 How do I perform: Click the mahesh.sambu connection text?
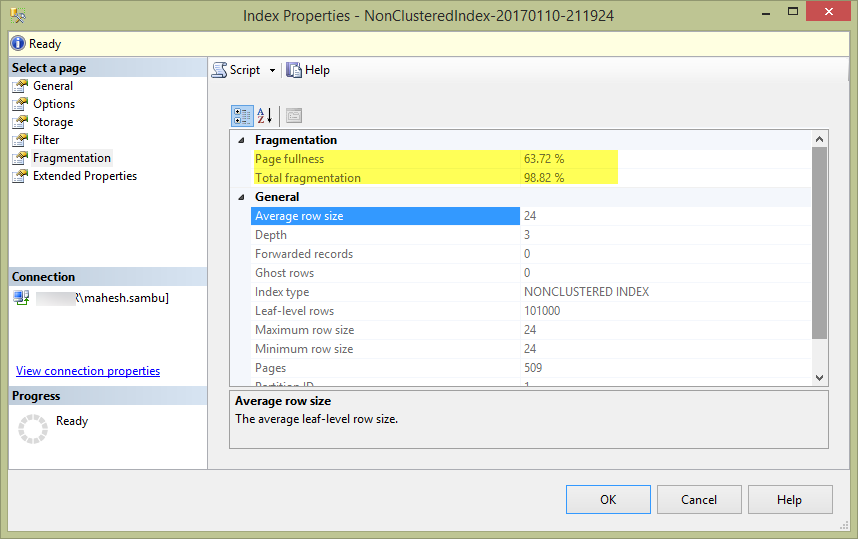click(126, 298)
